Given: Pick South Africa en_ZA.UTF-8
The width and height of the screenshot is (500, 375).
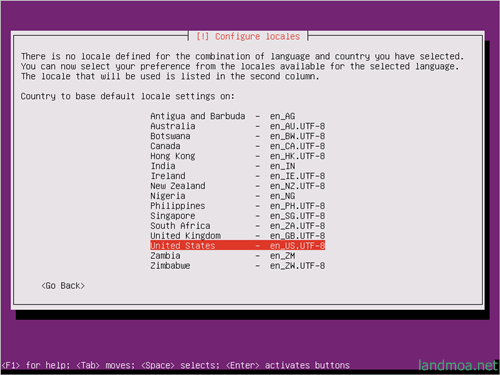Looking at the screenshot, I should tap(237, 226).
